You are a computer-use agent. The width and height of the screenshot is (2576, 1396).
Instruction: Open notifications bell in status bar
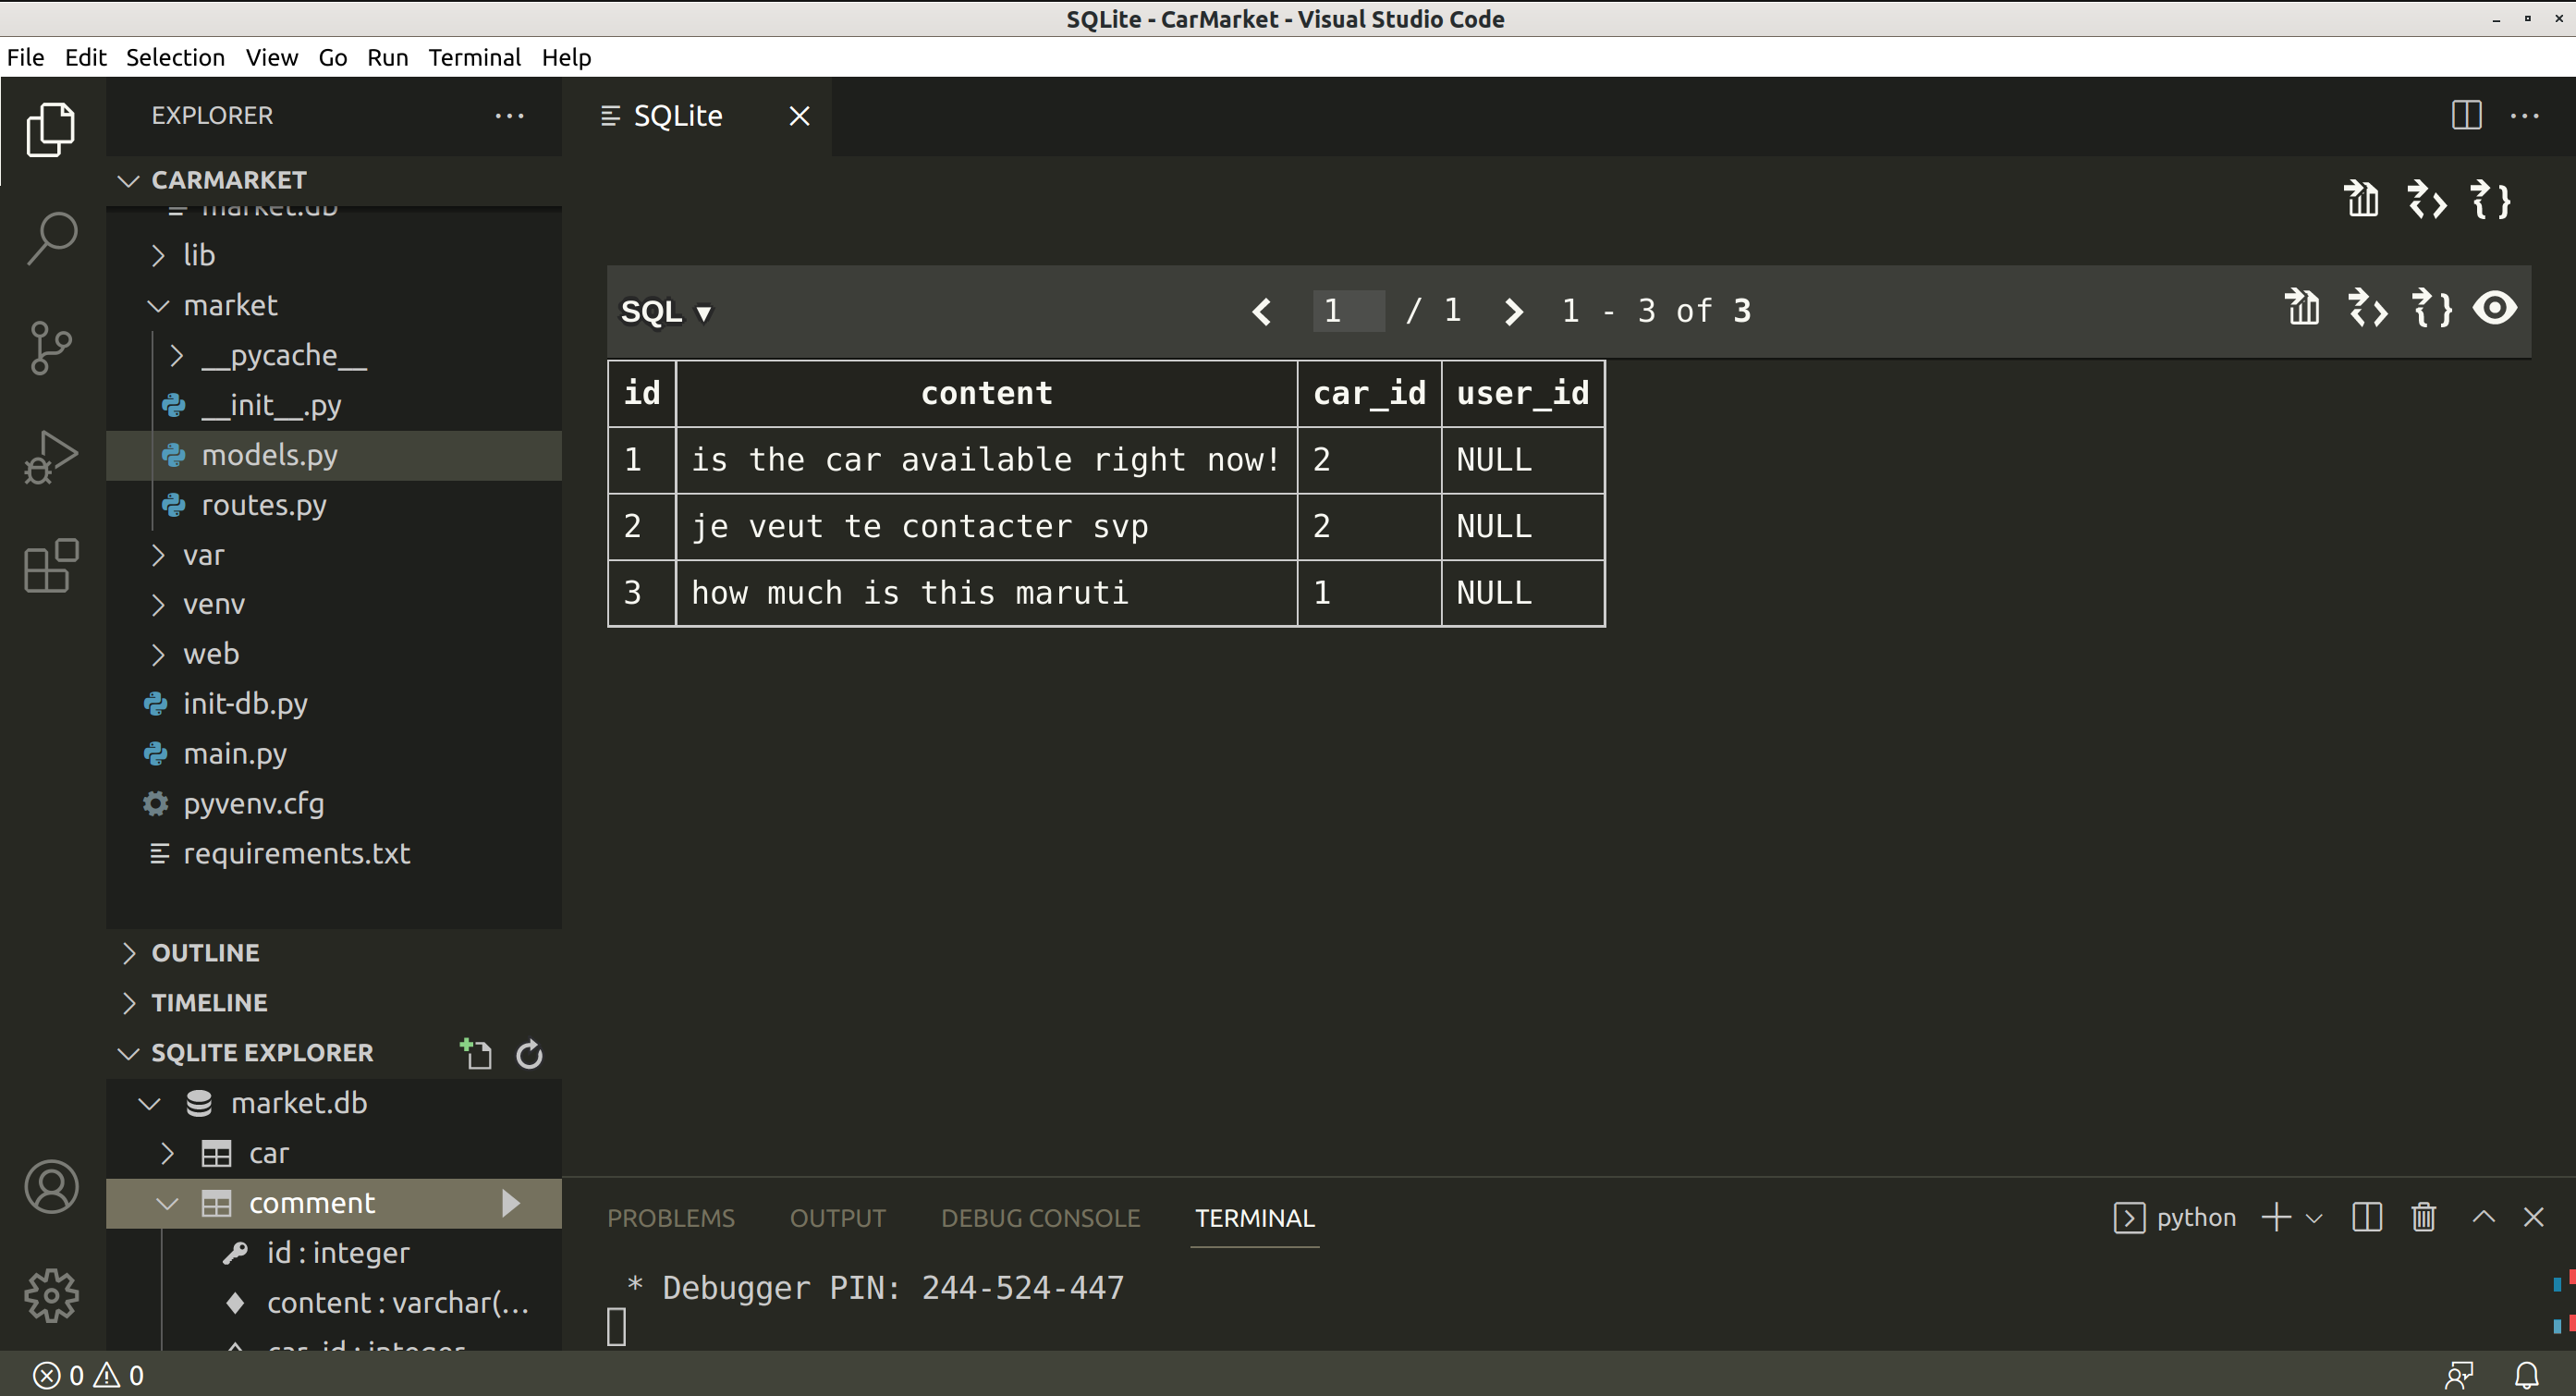click(x=2526, y=1376)
